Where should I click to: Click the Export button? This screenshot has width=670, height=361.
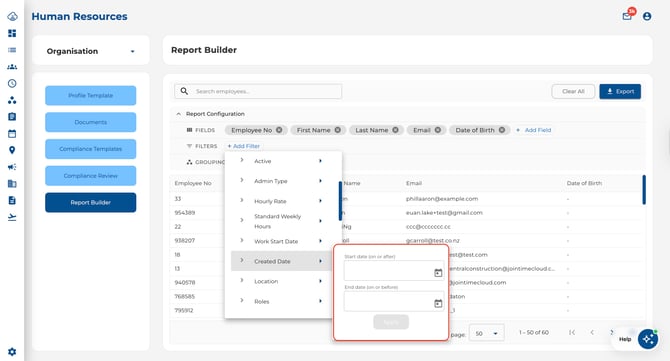620,91
